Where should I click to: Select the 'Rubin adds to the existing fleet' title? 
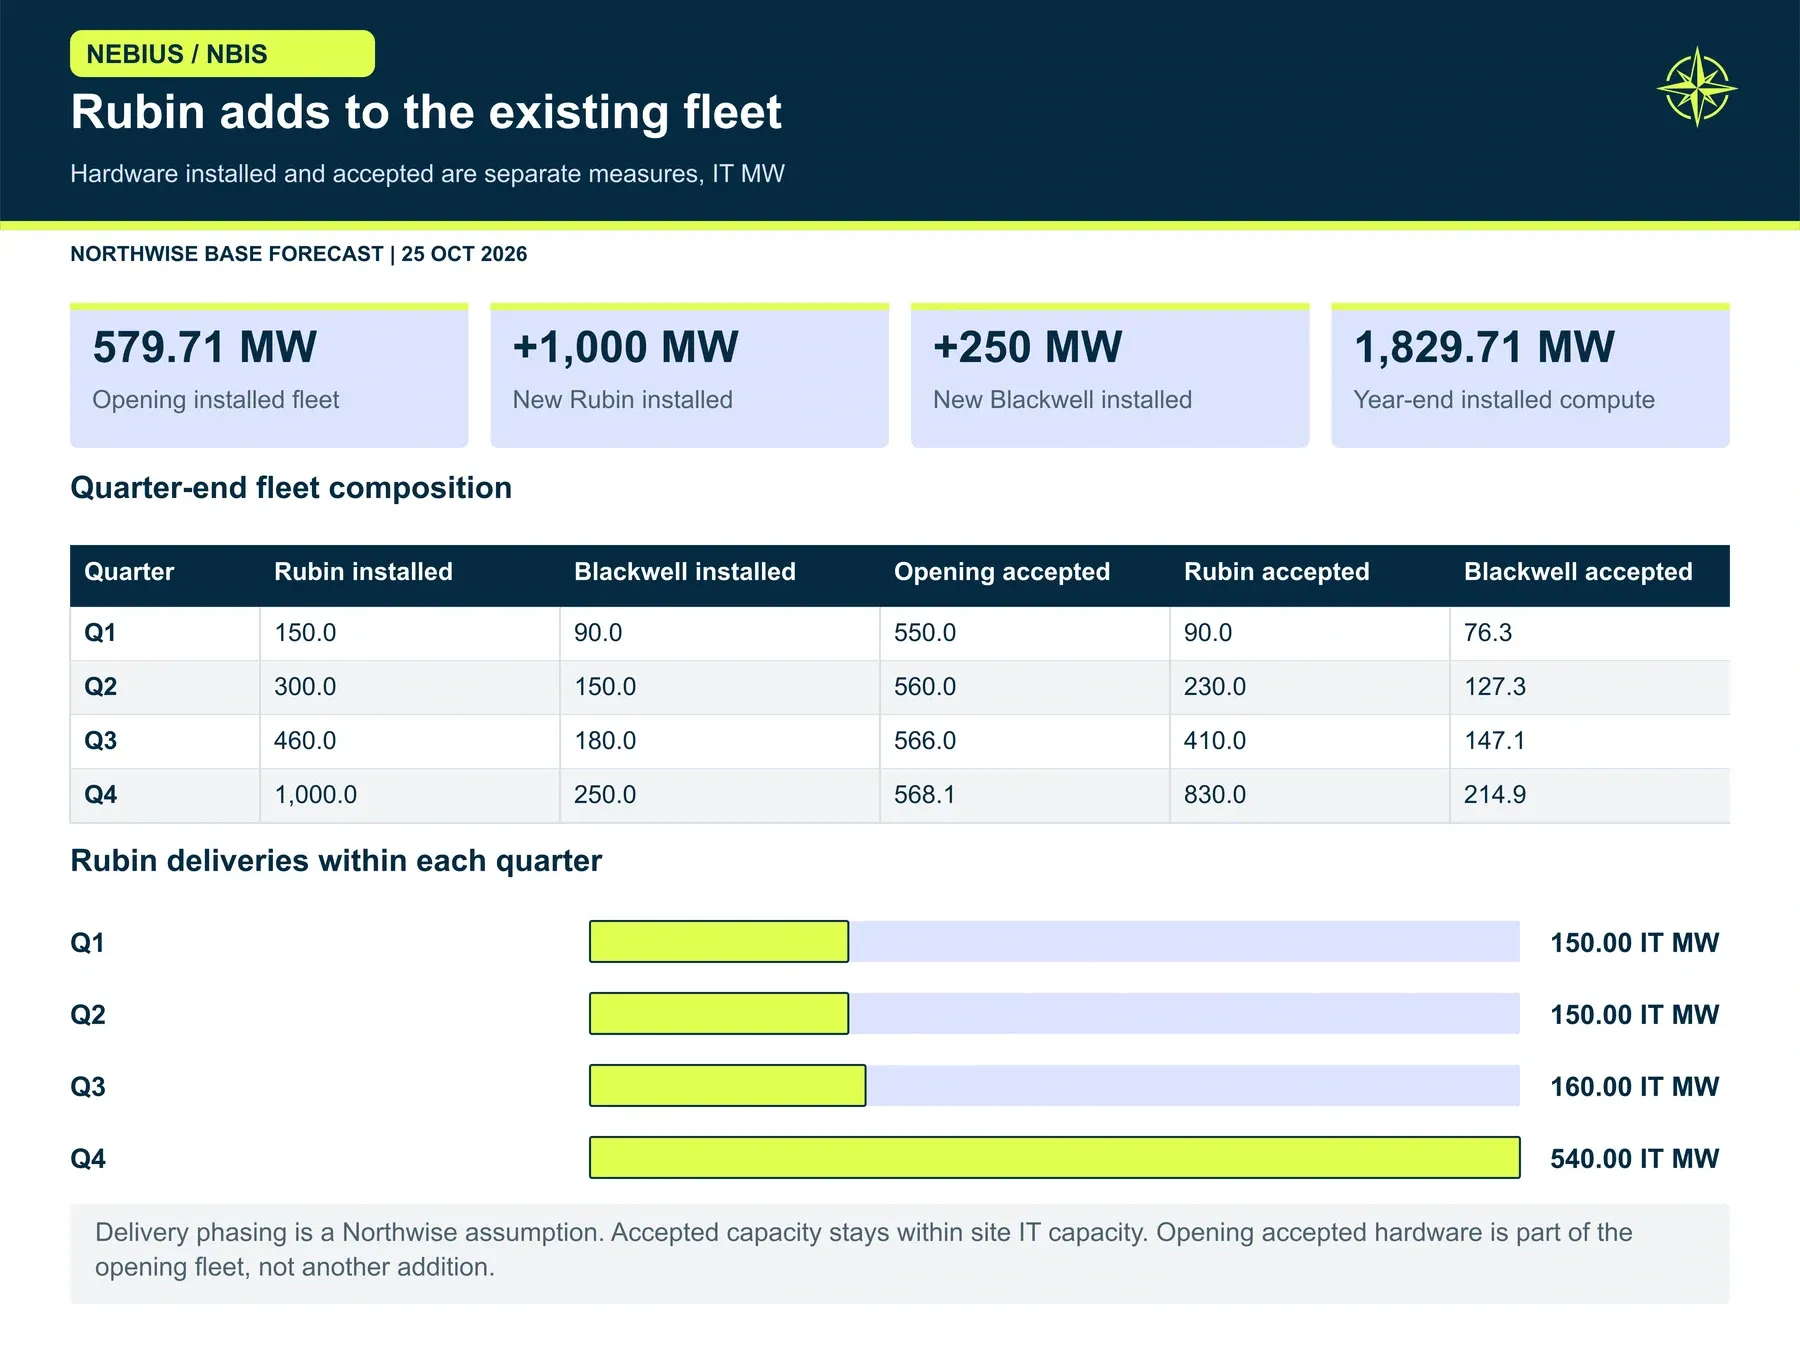click(426, 112)
